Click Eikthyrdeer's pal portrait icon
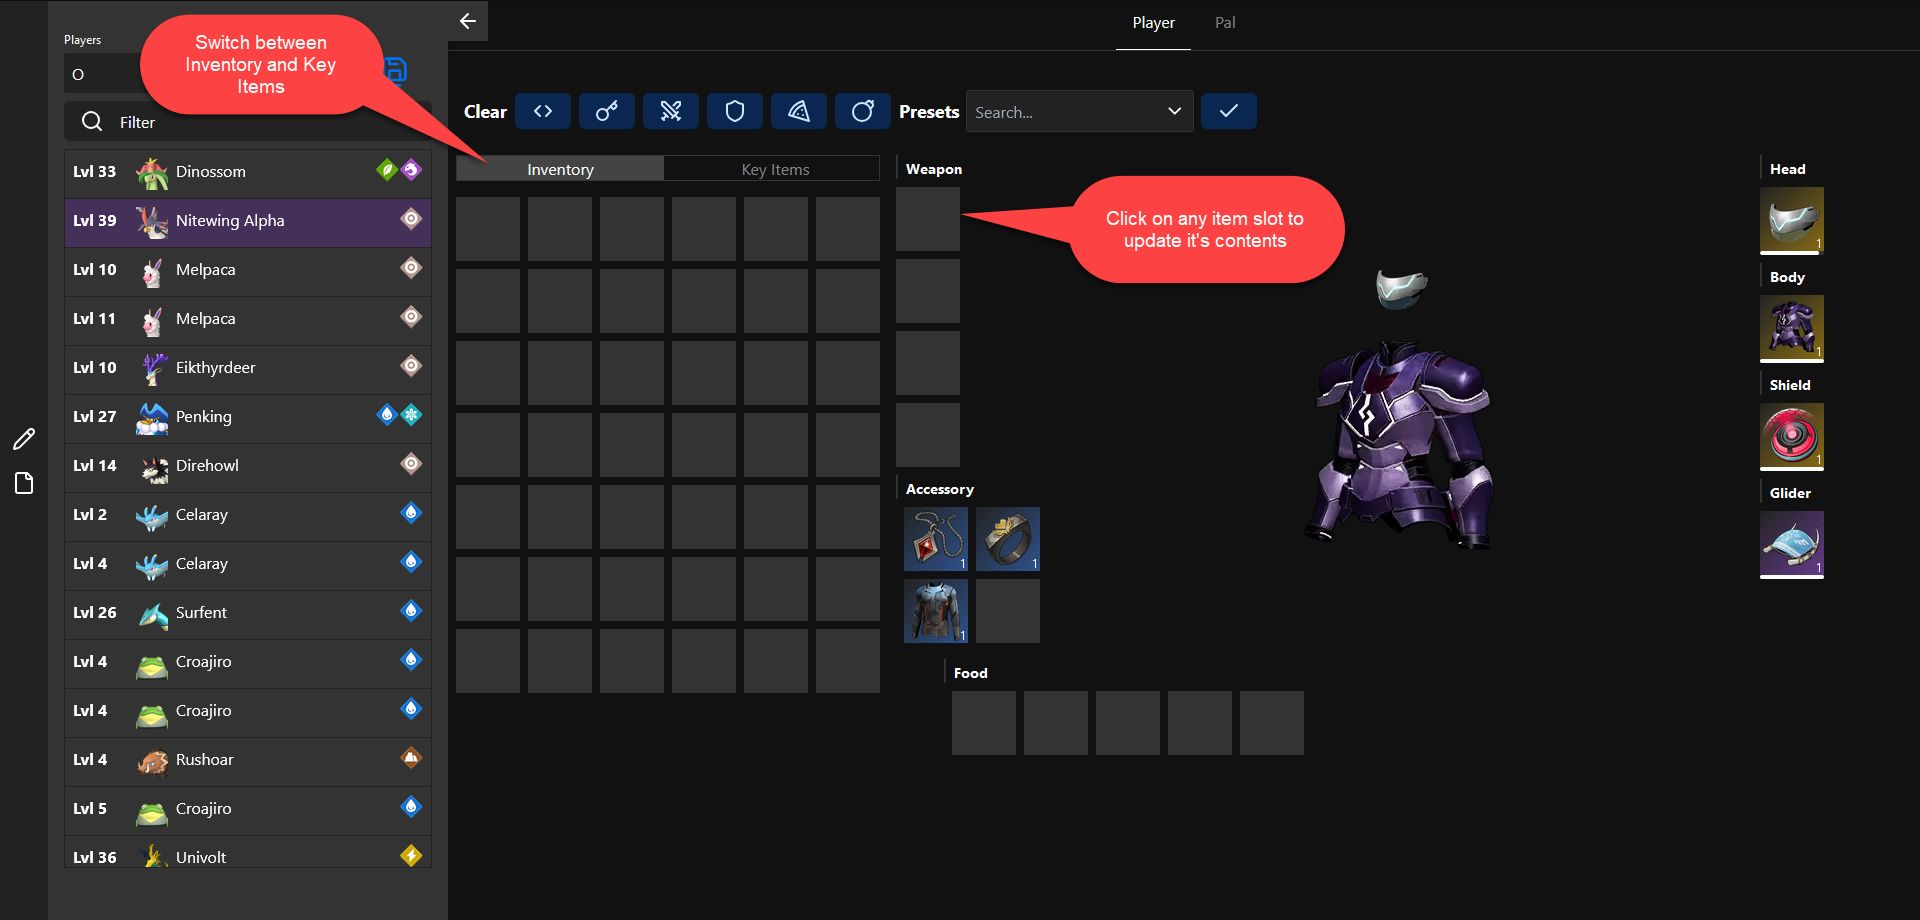The image size is (1920, 920). 152,368
